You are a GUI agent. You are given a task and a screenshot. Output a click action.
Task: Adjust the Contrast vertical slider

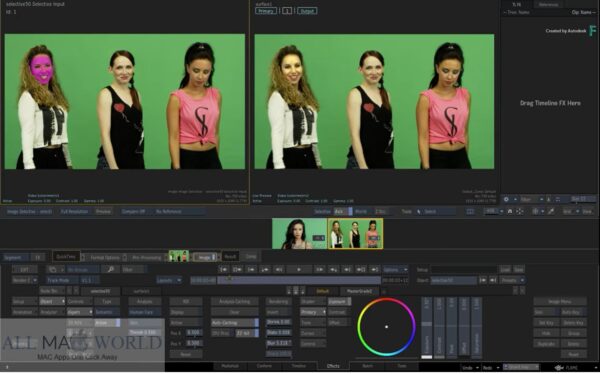[x=439, y=328]
